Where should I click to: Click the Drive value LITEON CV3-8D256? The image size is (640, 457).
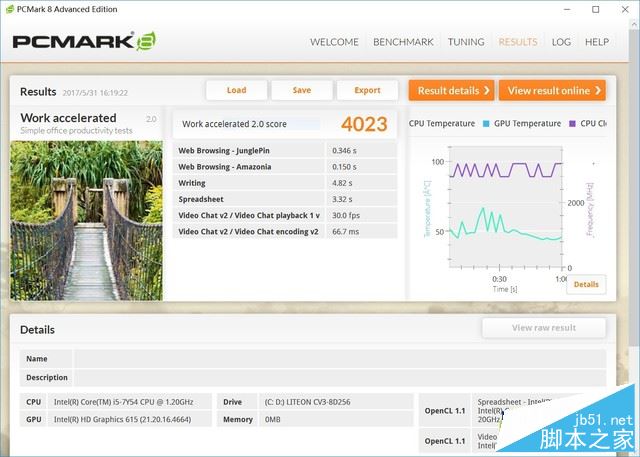tap(307, 402)
